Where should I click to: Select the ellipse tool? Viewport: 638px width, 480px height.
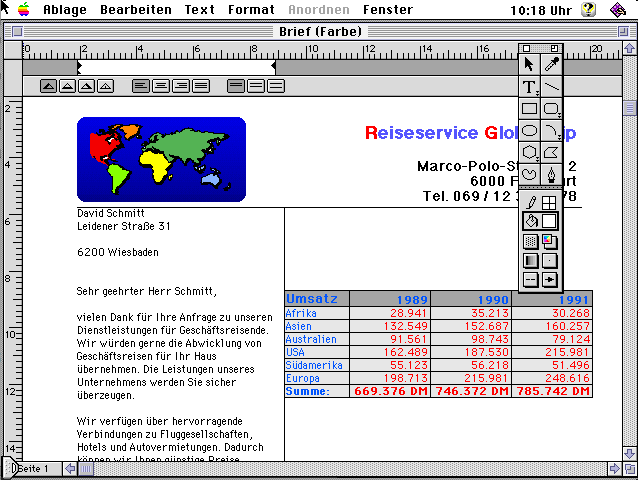coord(529,131)
